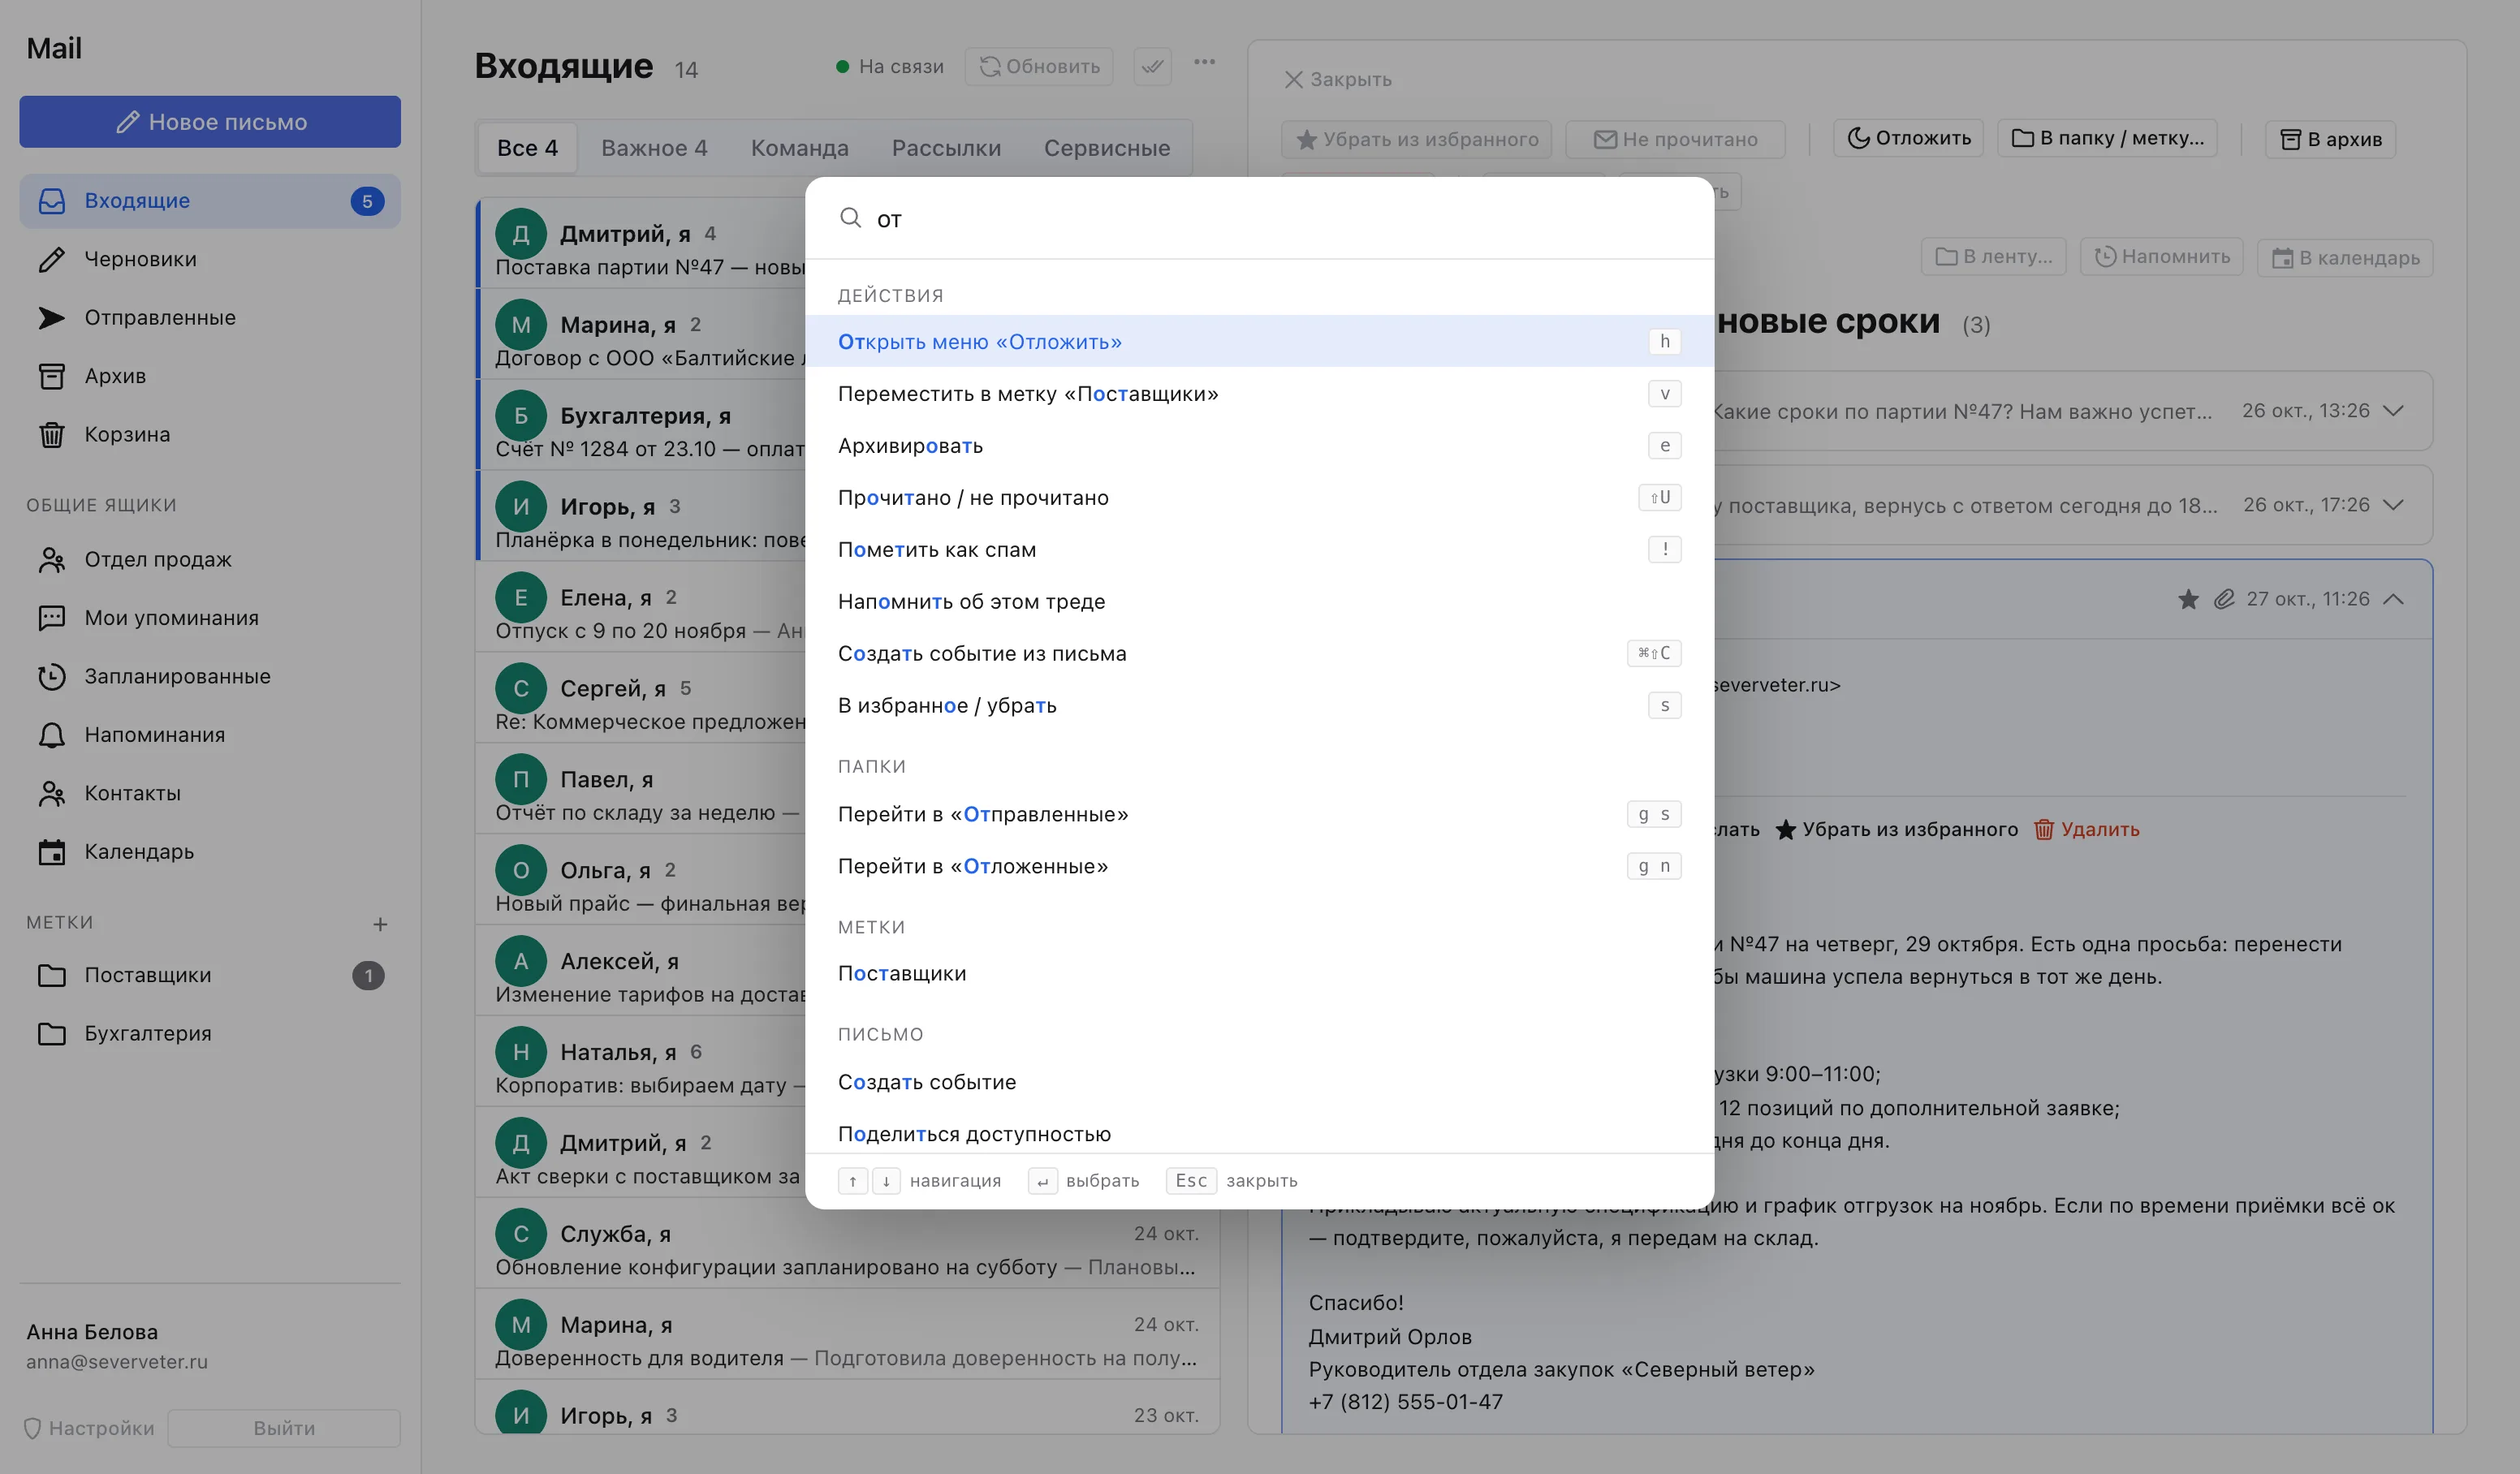Click the Sent paper plane icon

(52, 318)
